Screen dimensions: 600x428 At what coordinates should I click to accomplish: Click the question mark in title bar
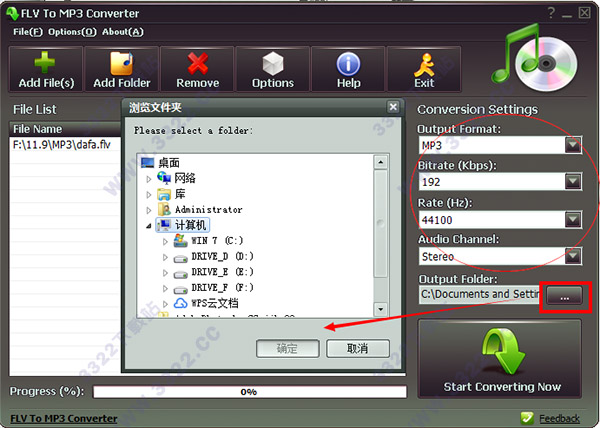(551, 13)
